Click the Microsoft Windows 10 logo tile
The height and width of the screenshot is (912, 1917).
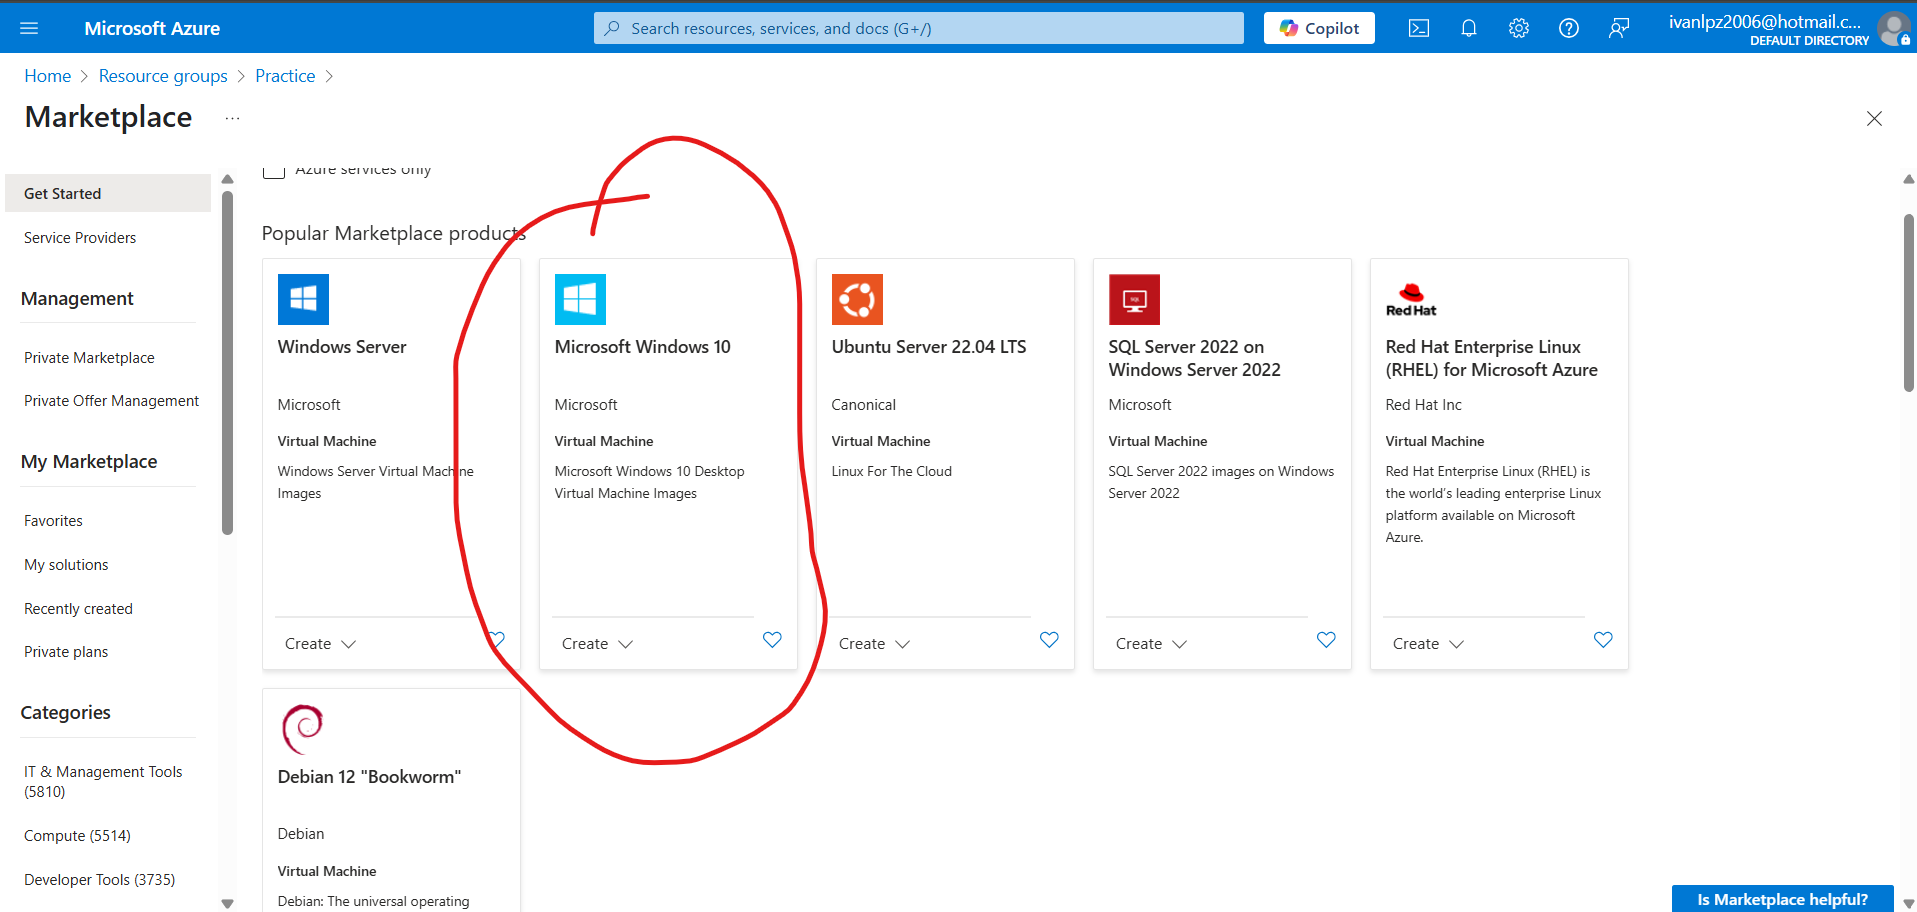pyautogui.click(x=580, y=299)
